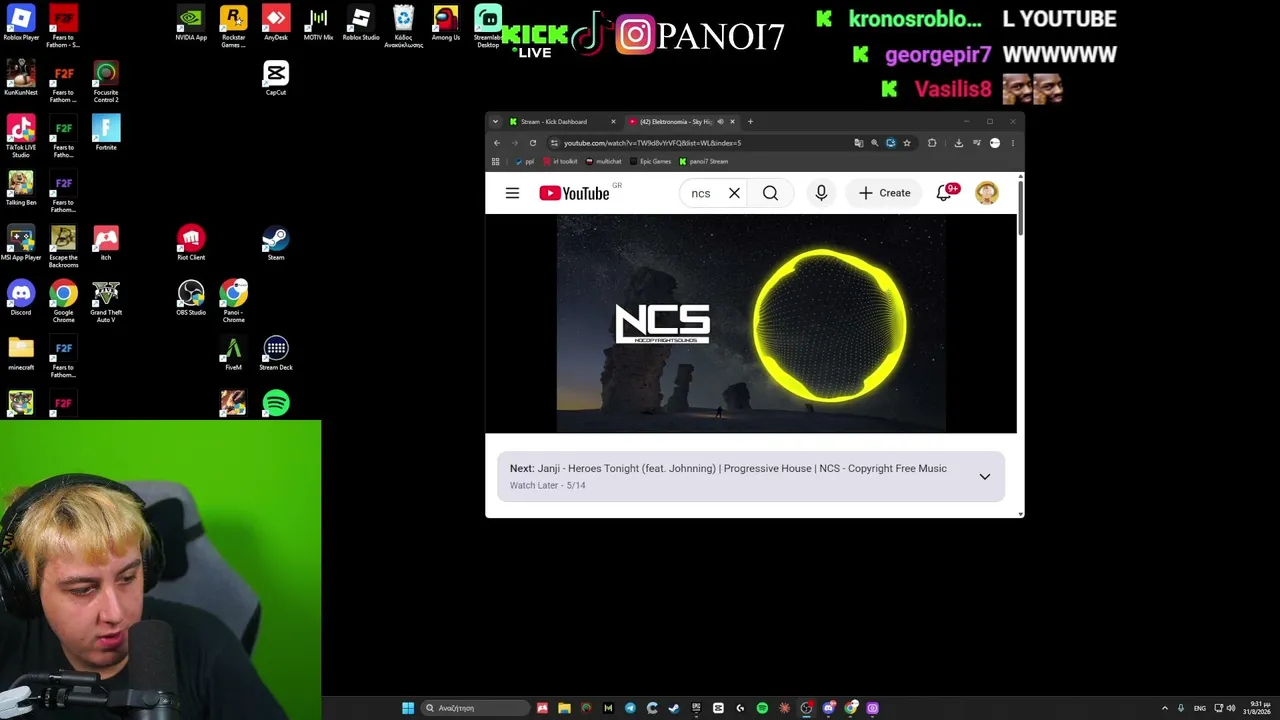
Task: Launch NVIDIA App from the desktop
Action: 191,24
